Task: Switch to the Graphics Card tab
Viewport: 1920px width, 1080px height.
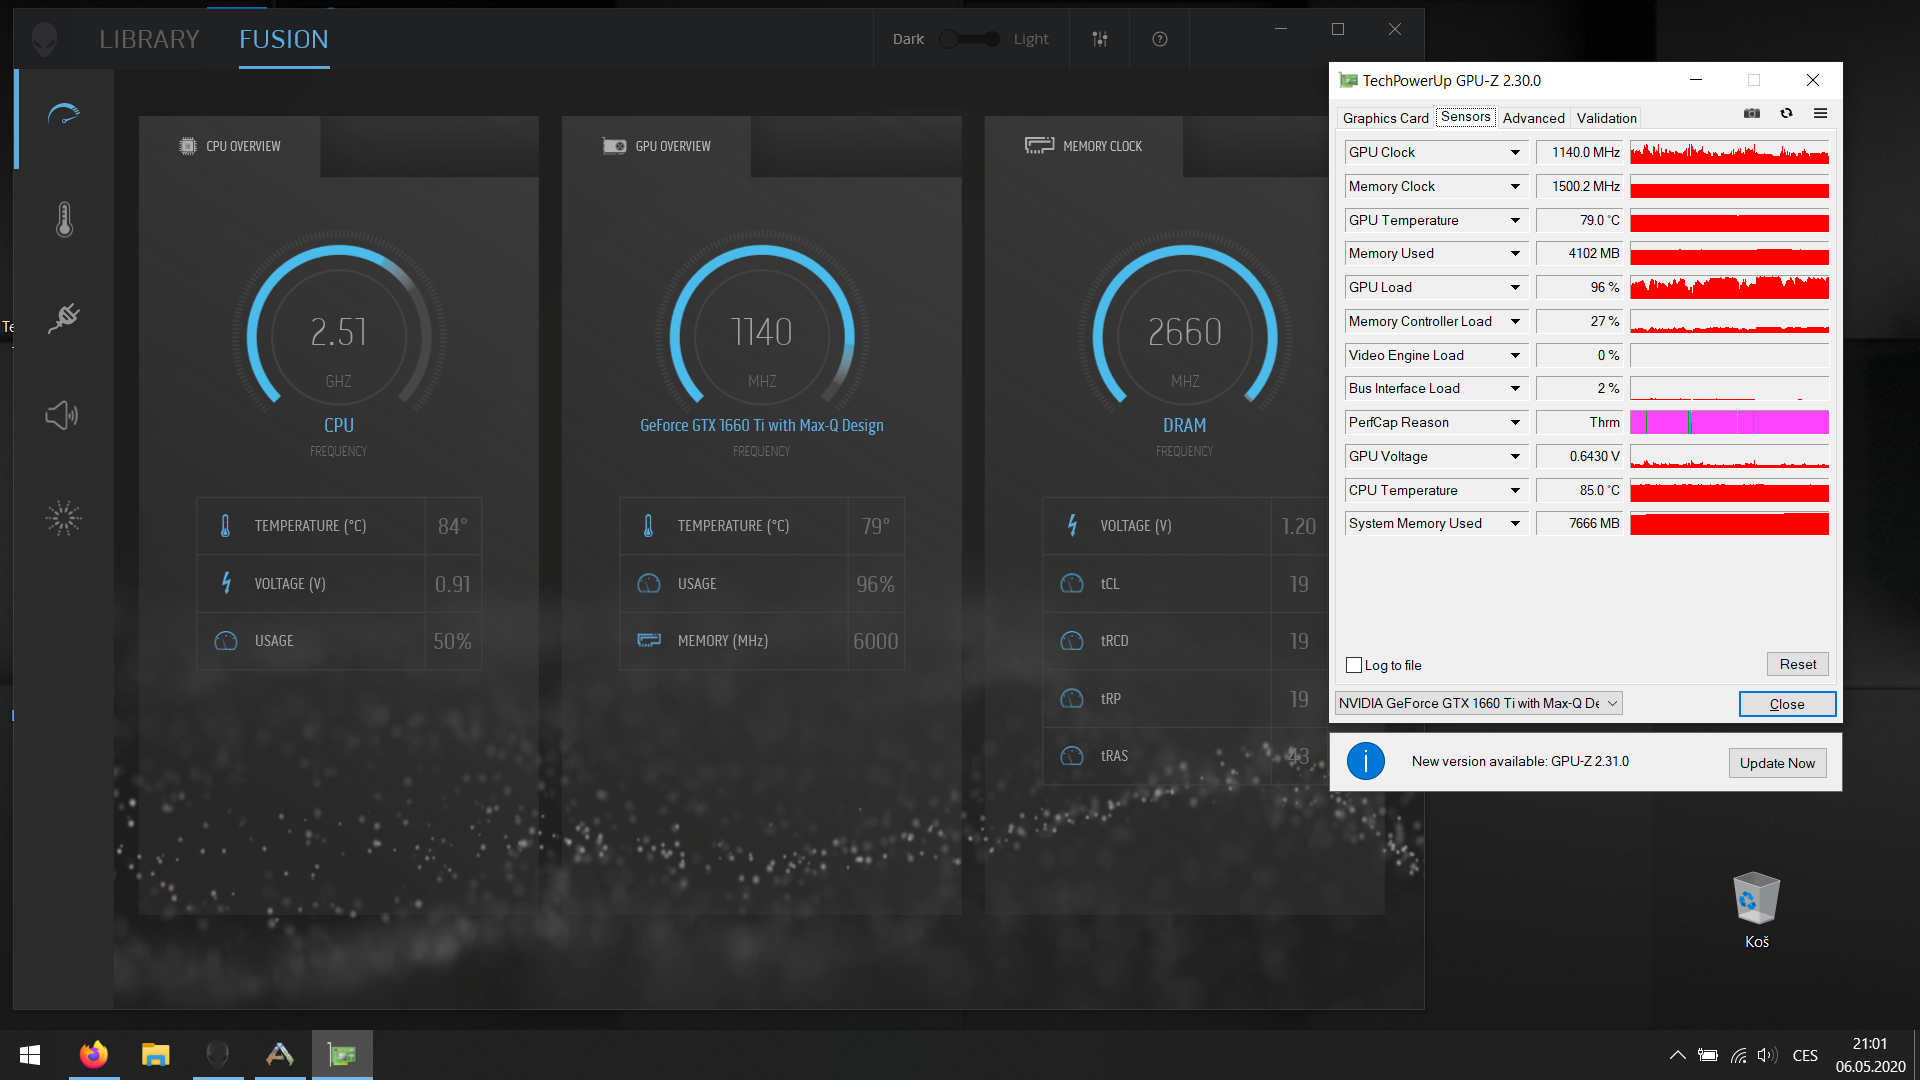Action: pyautogui.click(x=1385, y=118)
